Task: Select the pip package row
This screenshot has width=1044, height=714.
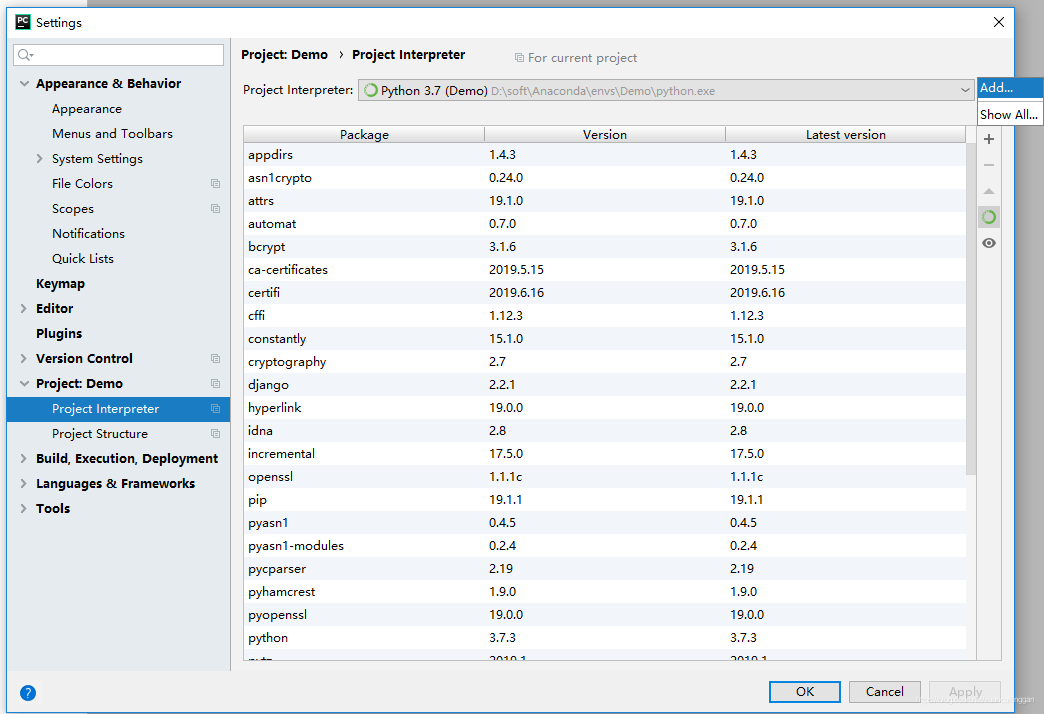Action: click(x=605, y=500)
